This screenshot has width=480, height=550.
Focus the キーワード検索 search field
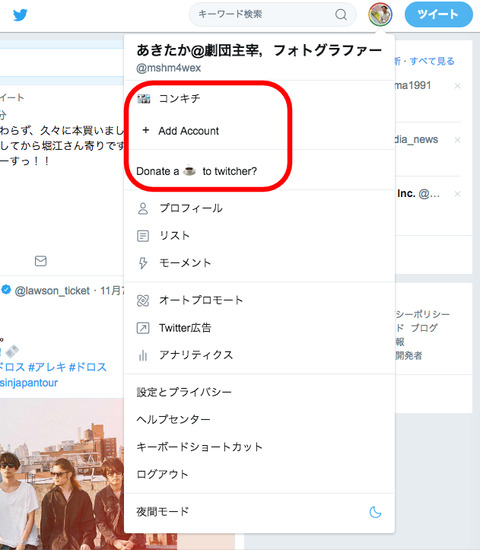[x=272, y=14]
